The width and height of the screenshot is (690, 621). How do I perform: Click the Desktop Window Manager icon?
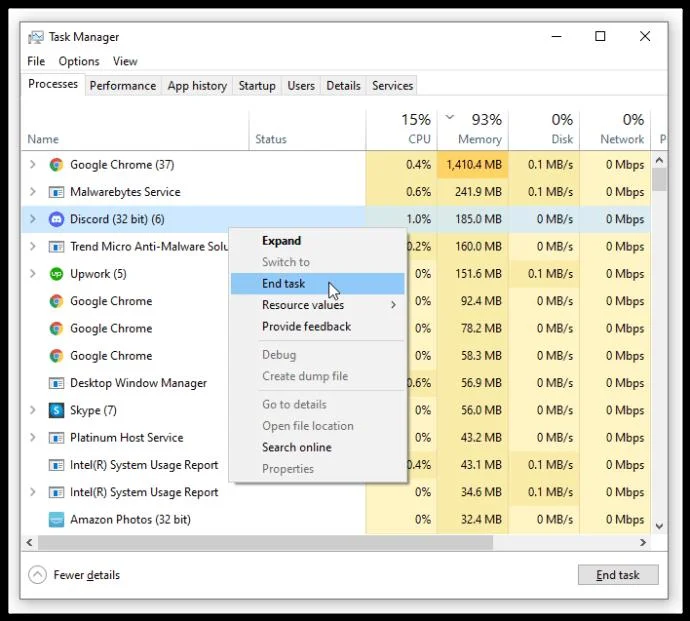[56, 383]
